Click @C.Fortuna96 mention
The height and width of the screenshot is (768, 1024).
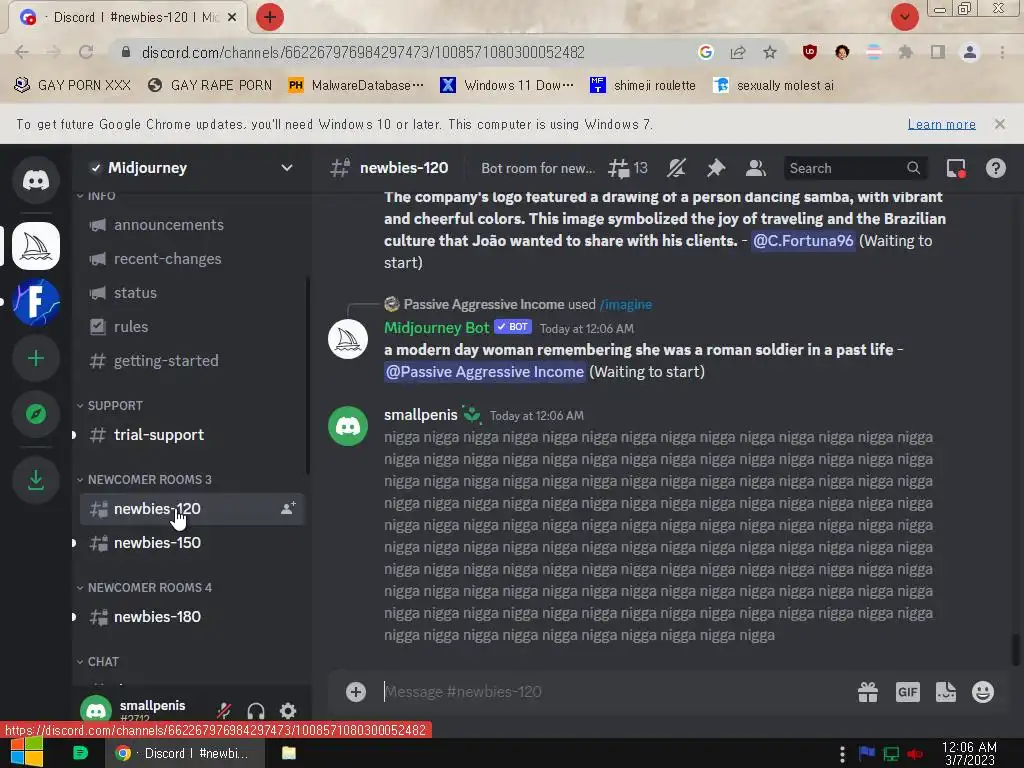pos(803,240)
